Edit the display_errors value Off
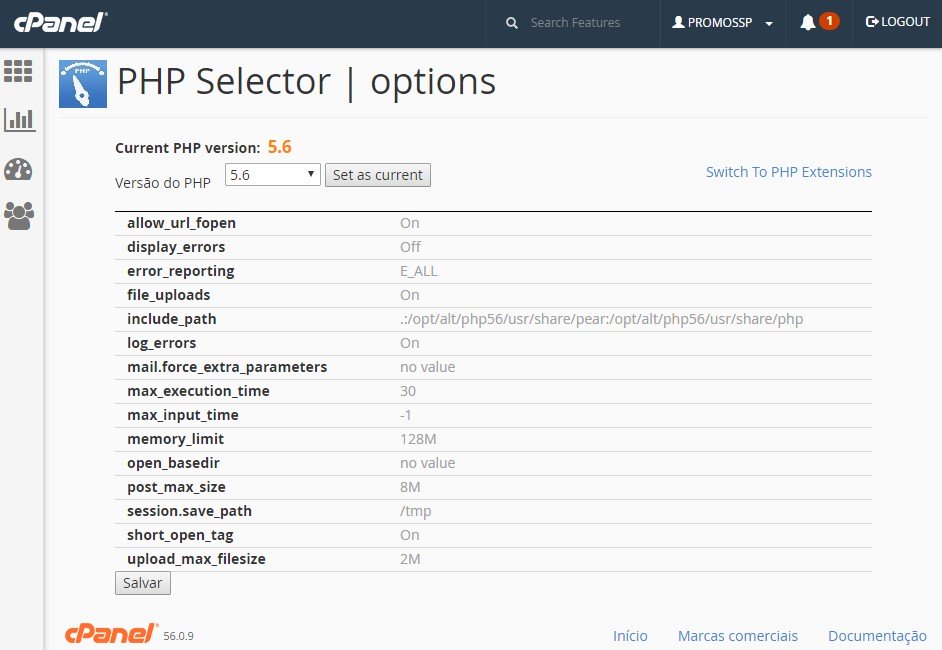942x650 pixels. pyautogui.click(x=410, y=247)
